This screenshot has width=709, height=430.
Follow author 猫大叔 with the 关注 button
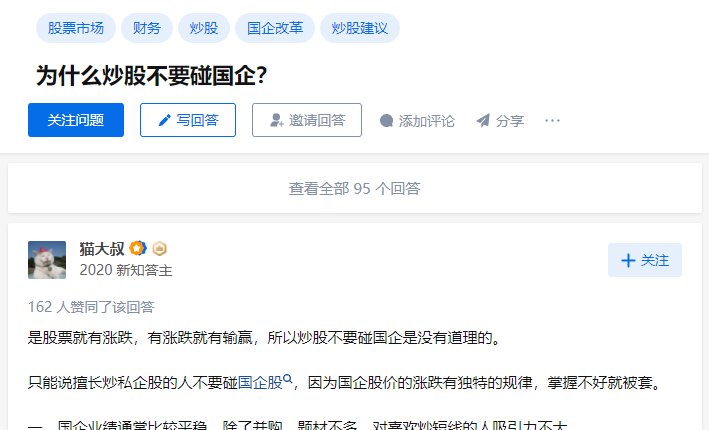645,260
